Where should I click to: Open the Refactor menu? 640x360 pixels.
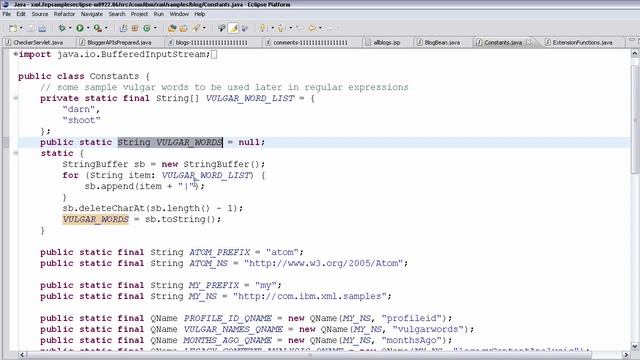pos(64,14)
